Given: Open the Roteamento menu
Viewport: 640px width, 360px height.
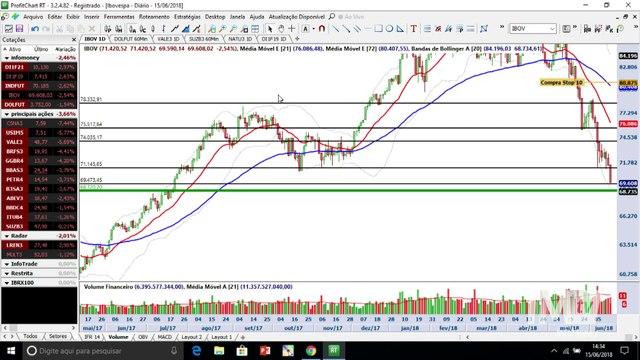Looking at the screenshot, I should [154, 17].
